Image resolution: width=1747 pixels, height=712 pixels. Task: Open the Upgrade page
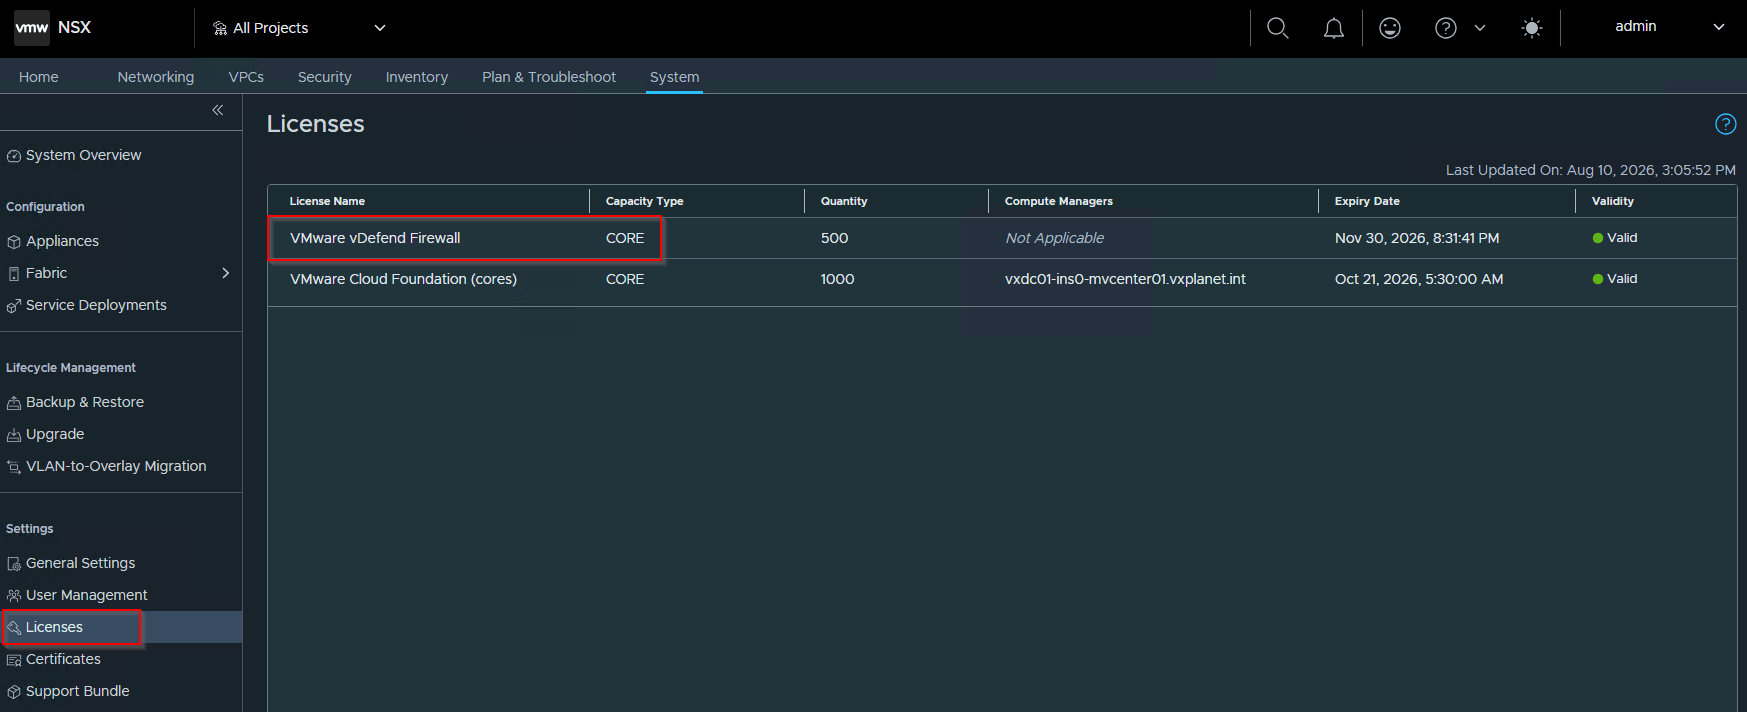coord(55,434)
